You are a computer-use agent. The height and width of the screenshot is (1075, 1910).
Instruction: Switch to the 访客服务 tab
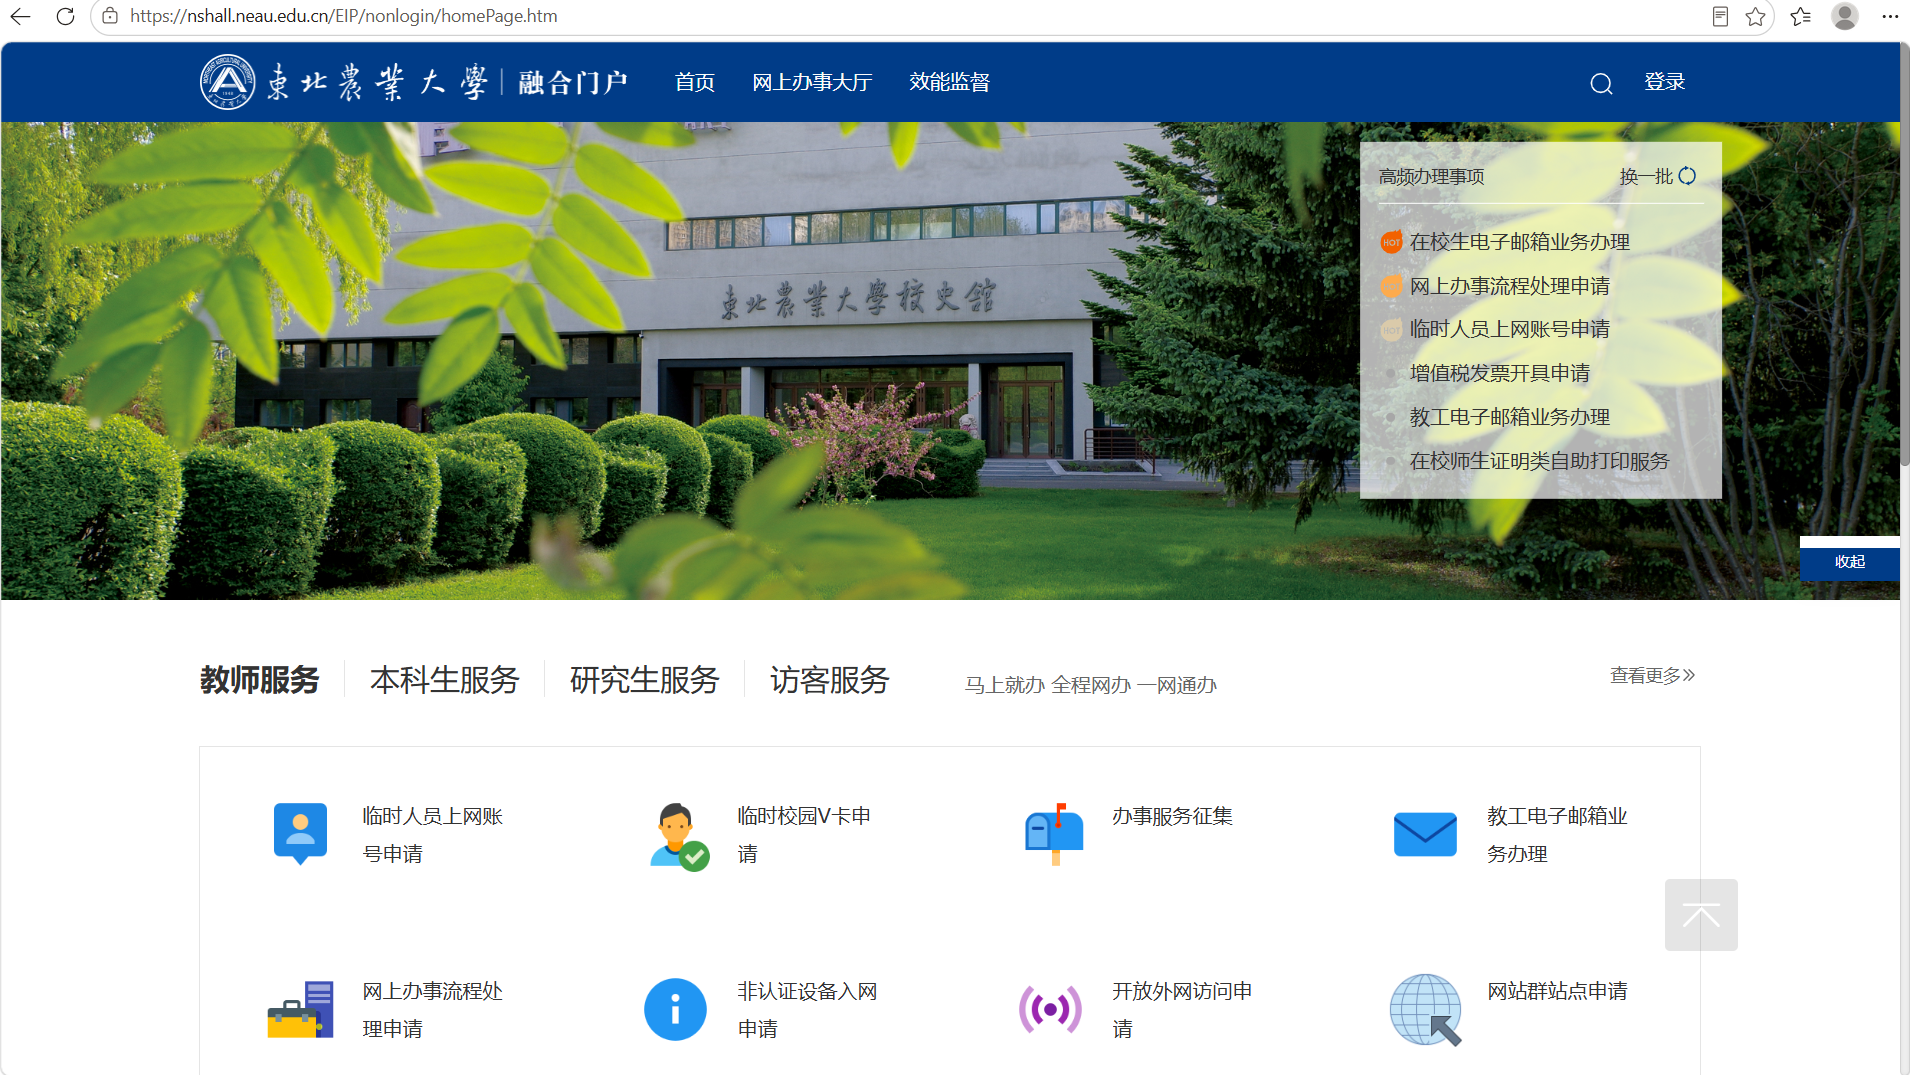click(x=830, y=680)
